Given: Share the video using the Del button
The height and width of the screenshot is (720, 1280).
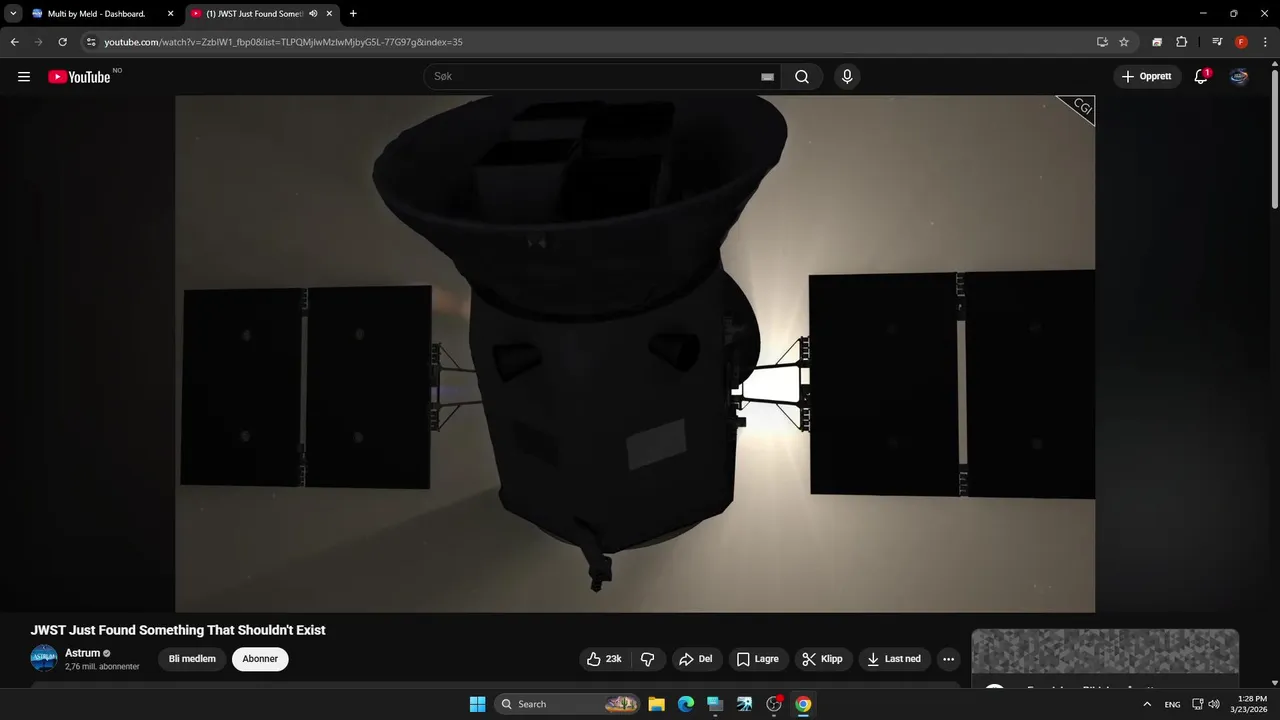Looking at the screenshot, I should click(696, 659).
